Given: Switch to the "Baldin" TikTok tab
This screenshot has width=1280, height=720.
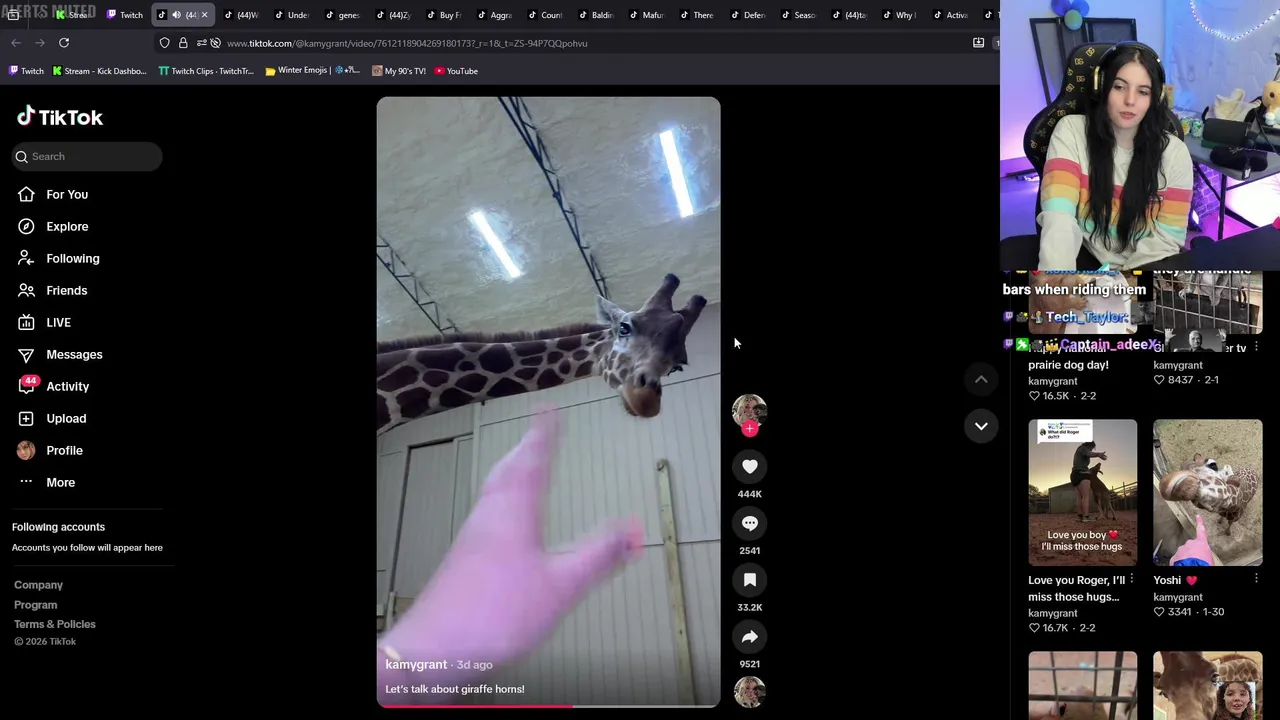Looking at the screenshot, I should click(x=595, y=15).
